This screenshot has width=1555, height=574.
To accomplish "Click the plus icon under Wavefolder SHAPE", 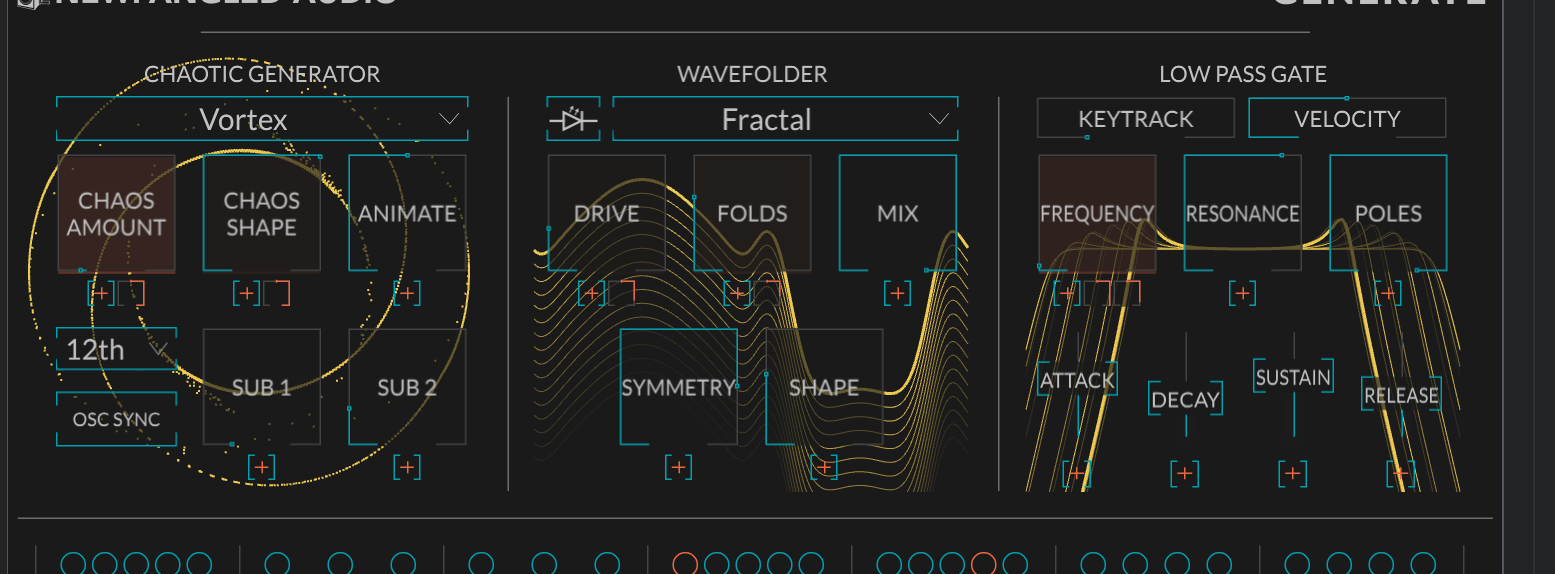I will tap(824, 466).
